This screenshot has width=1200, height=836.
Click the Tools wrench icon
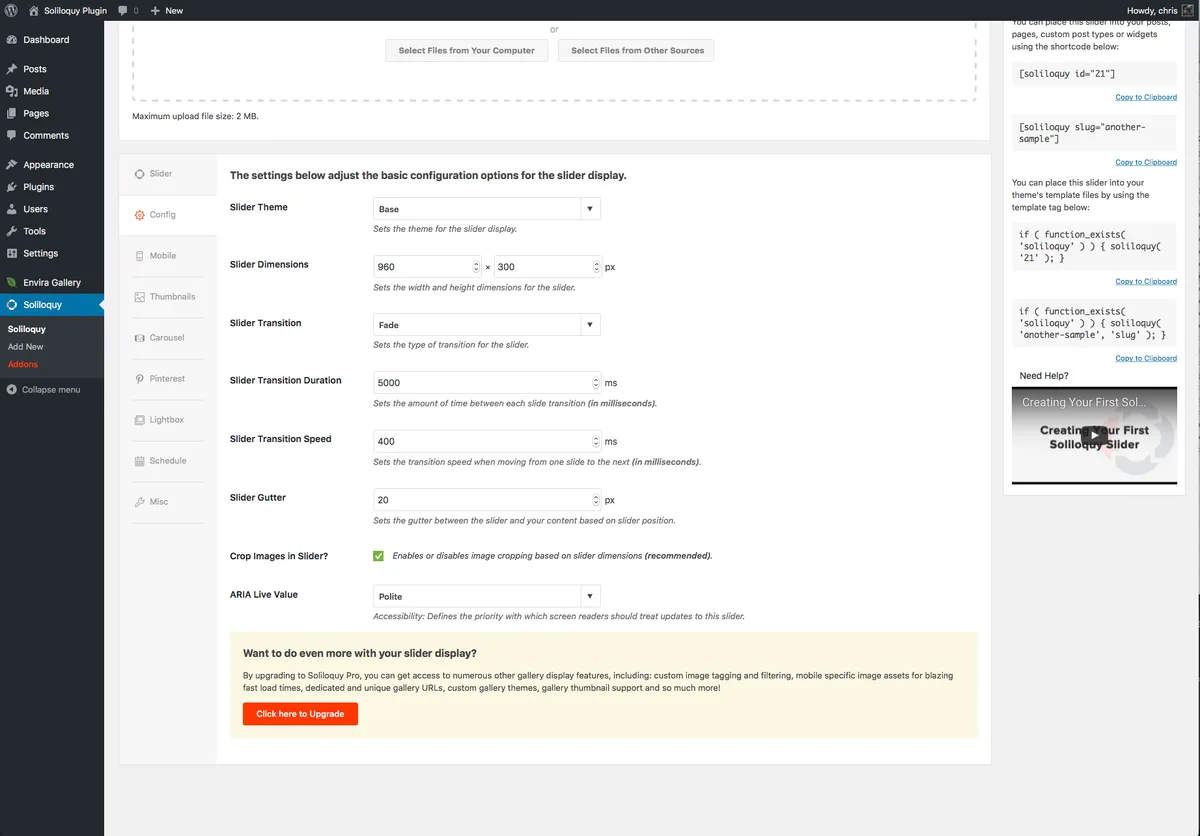click(11, 231)
